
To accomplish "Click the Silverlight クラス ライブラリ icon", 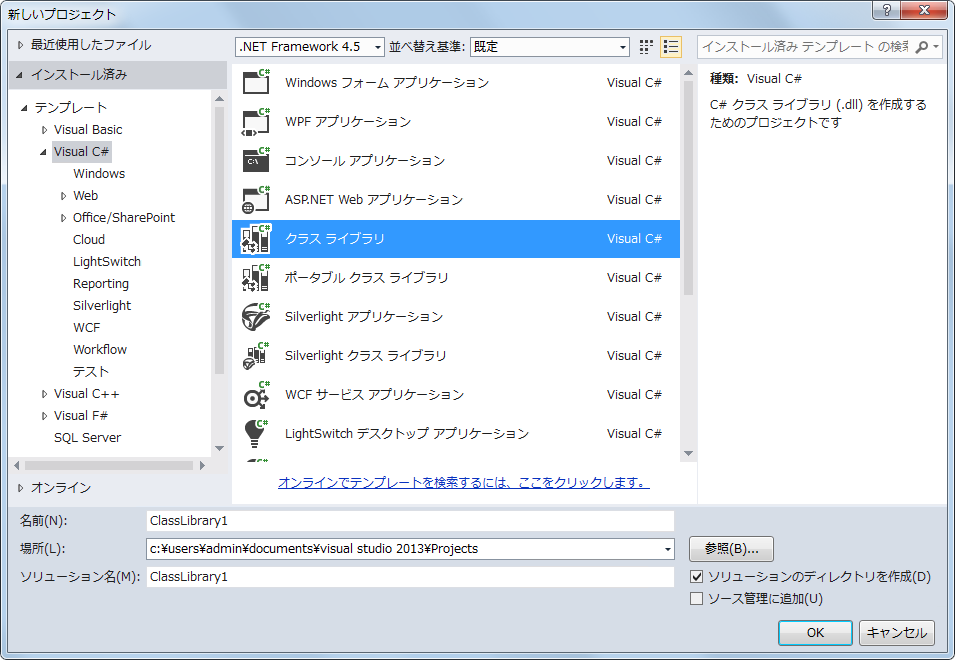I will 256,355.
